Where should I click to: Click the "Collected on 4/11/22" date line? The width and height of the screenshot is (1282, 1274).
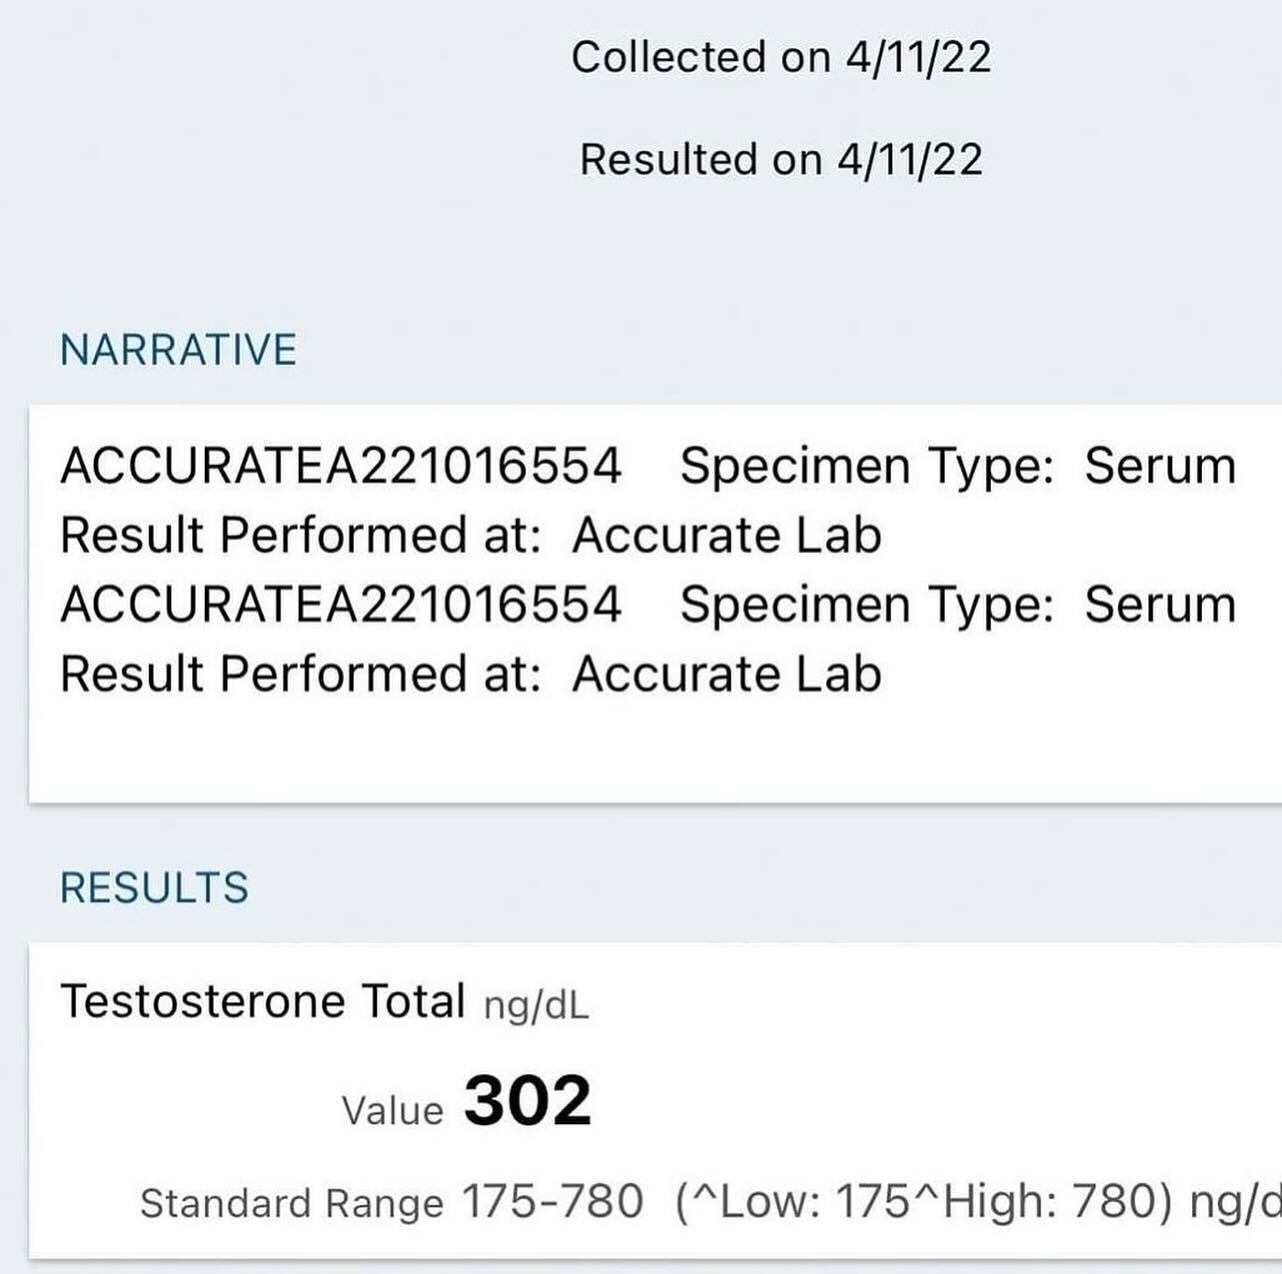[x=781, y=57]
